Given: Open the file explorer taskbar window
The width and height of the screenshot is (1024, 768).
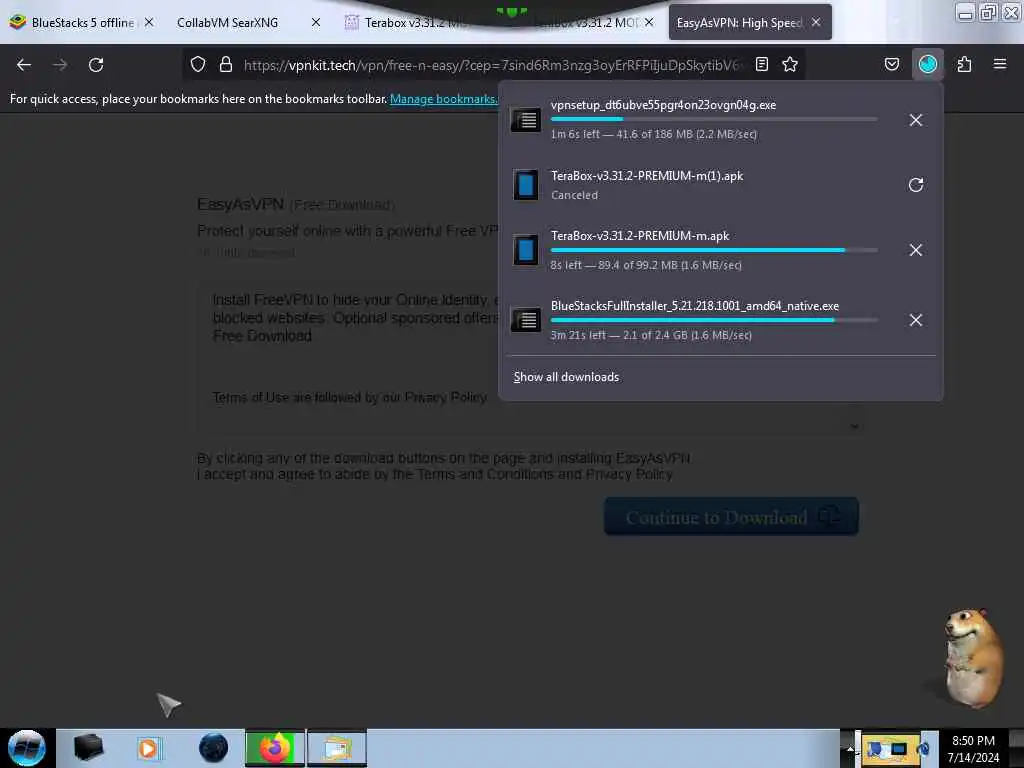Looking at the screenshot, I should 337,748.
